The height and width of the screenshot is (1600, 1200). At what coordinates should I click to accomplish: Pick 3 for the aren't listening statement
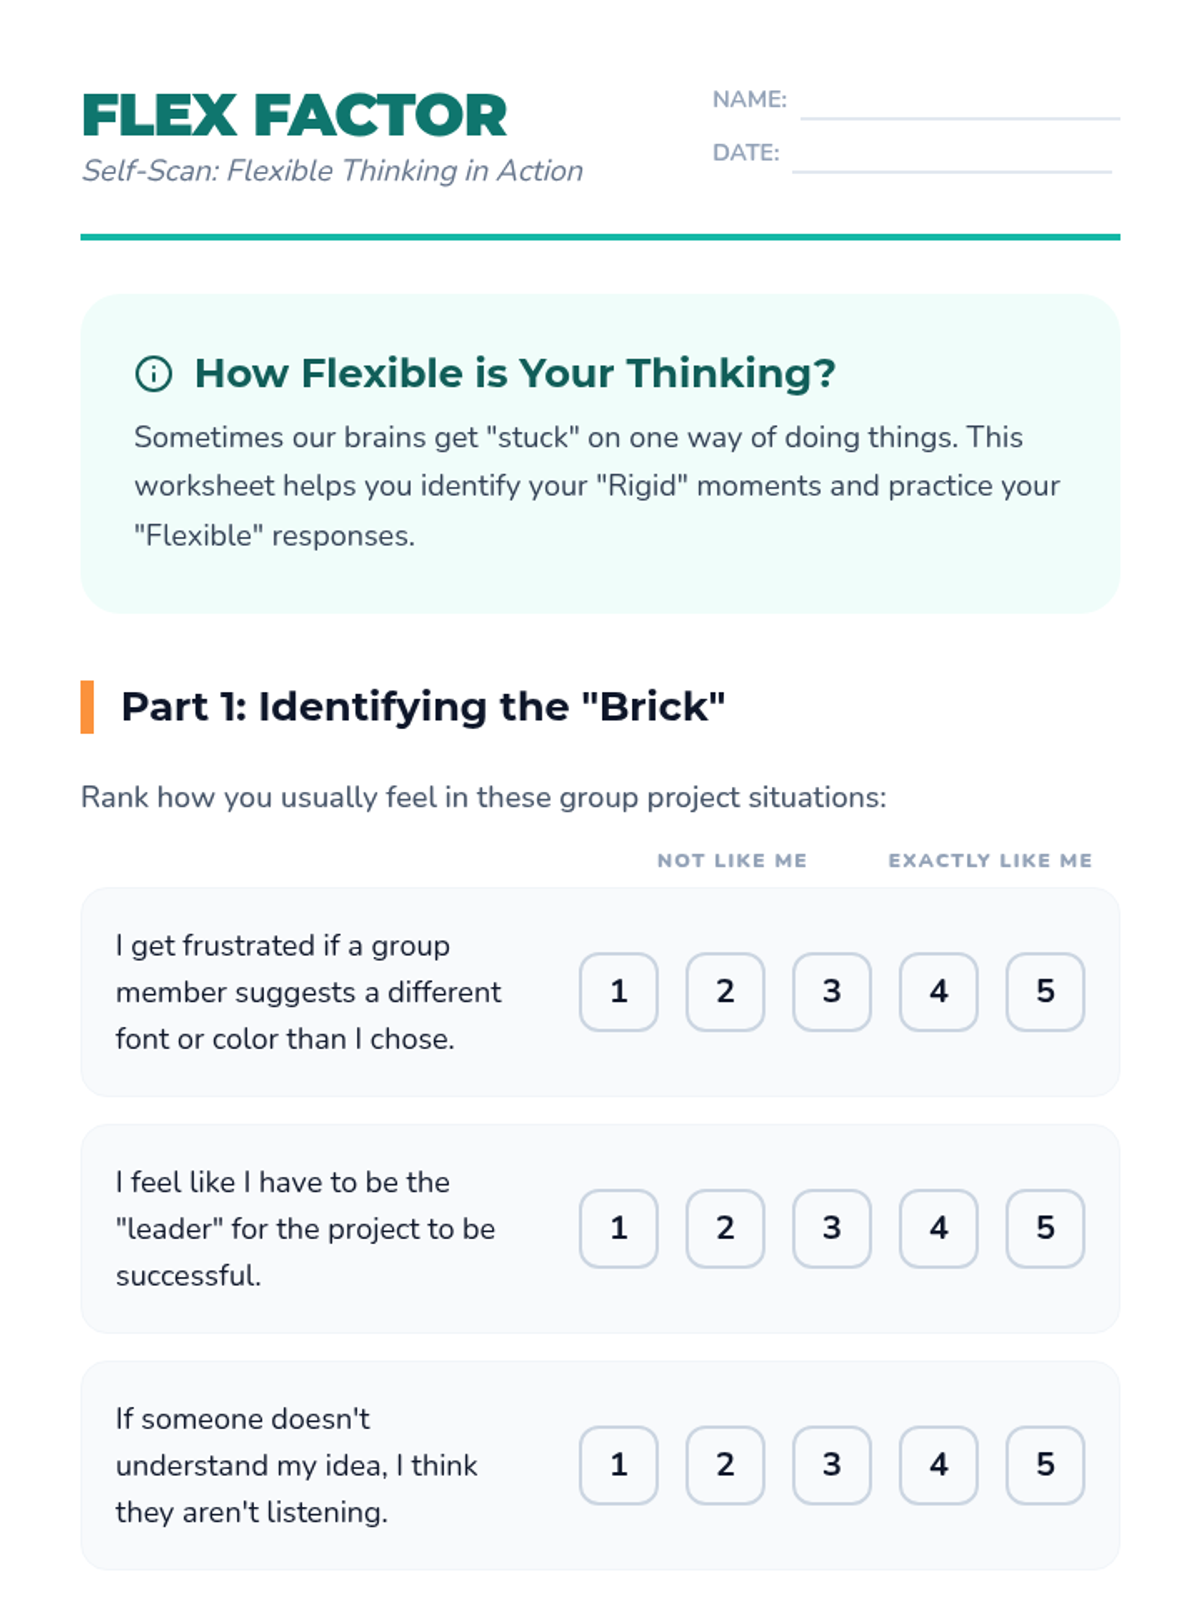coord(832,1465)
